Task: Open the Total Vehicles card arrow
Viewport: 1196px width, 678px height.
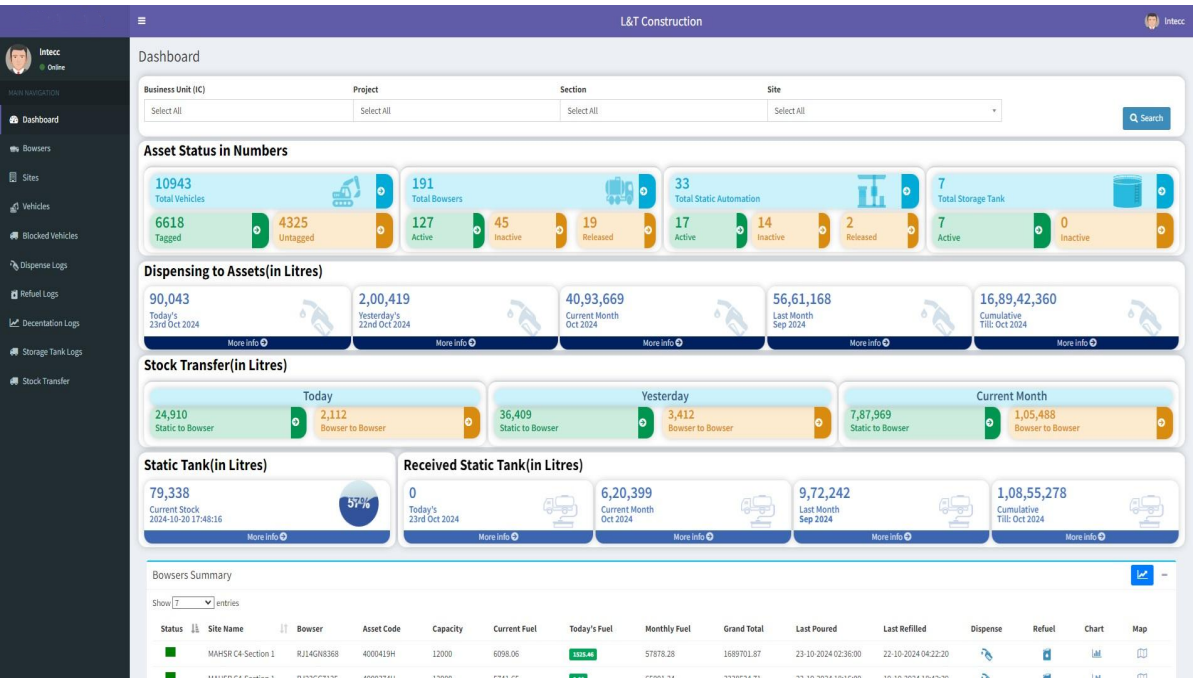Action: click(384, 191)
